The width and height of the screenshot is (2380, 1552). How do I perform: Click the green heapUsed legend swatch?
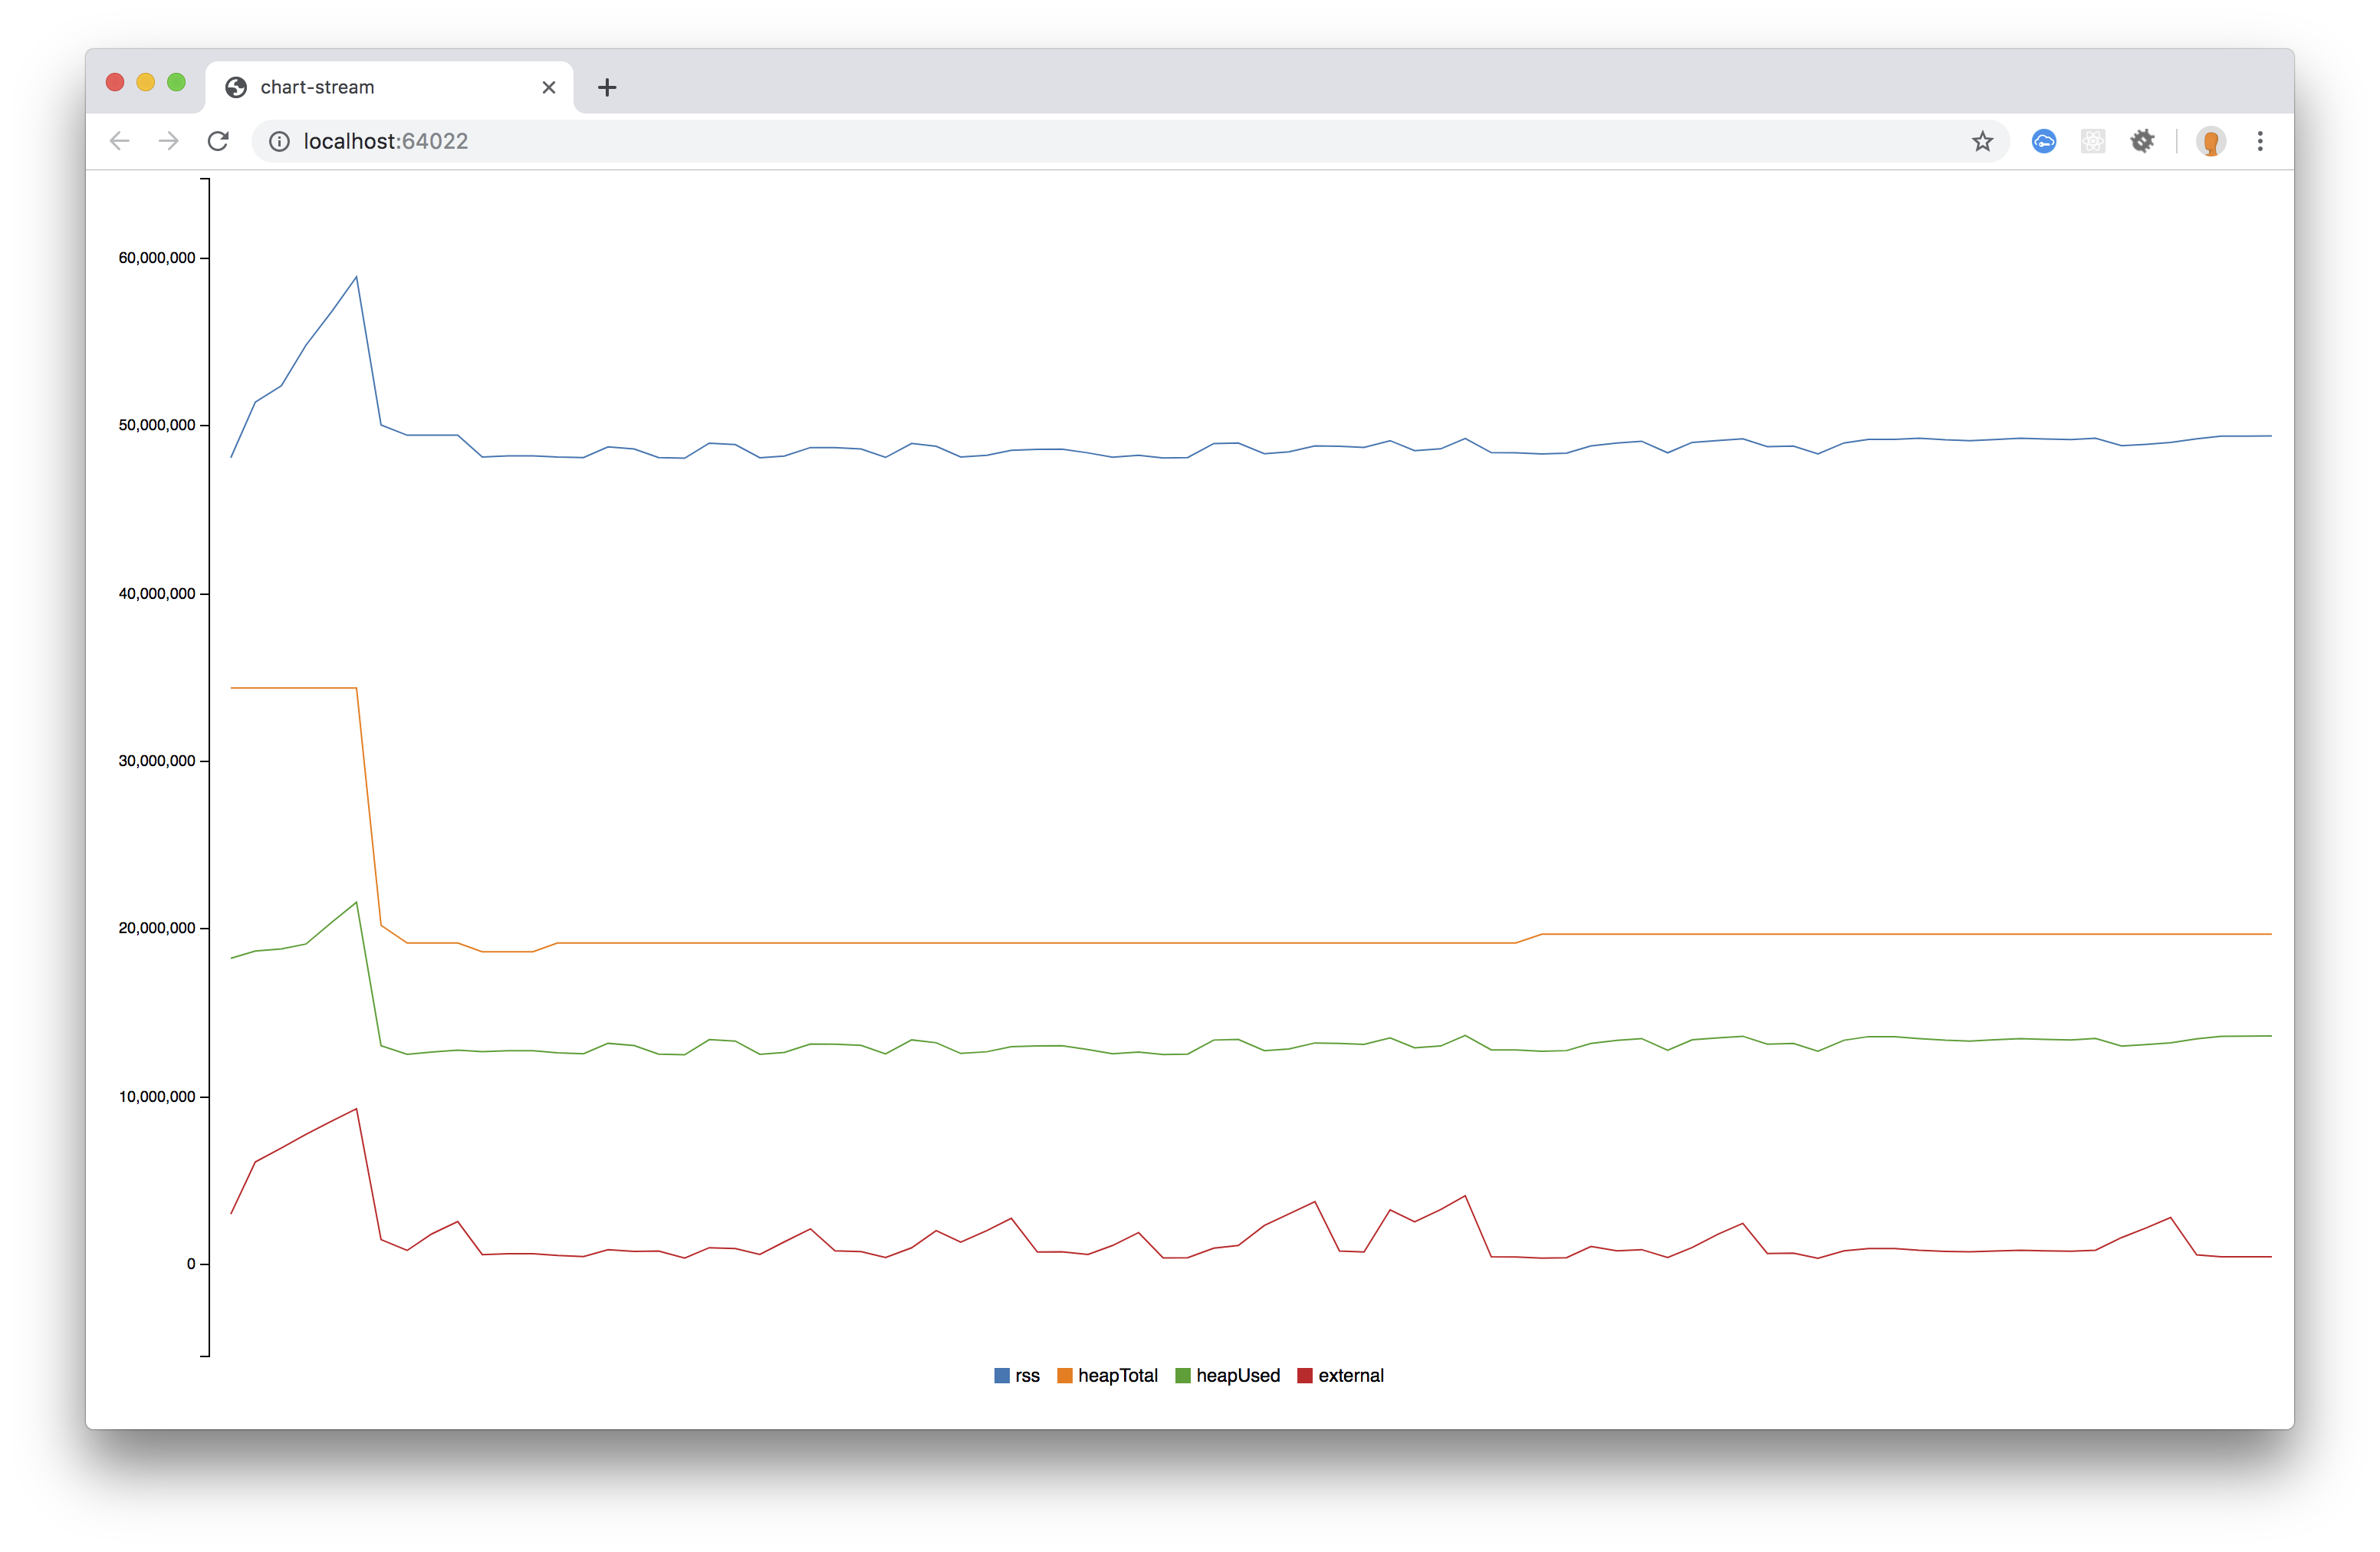[1183, 1375]
